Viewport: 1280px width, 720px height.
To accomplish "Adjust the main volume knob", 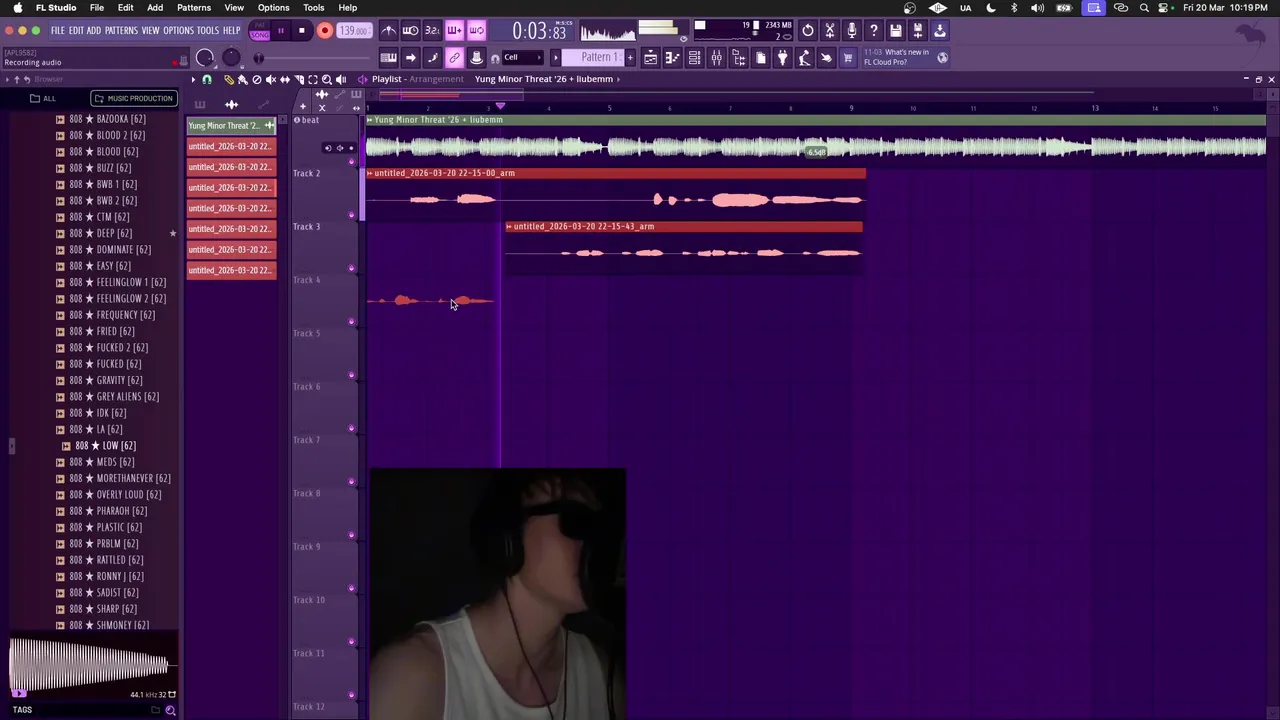I will tap(205, 58).
